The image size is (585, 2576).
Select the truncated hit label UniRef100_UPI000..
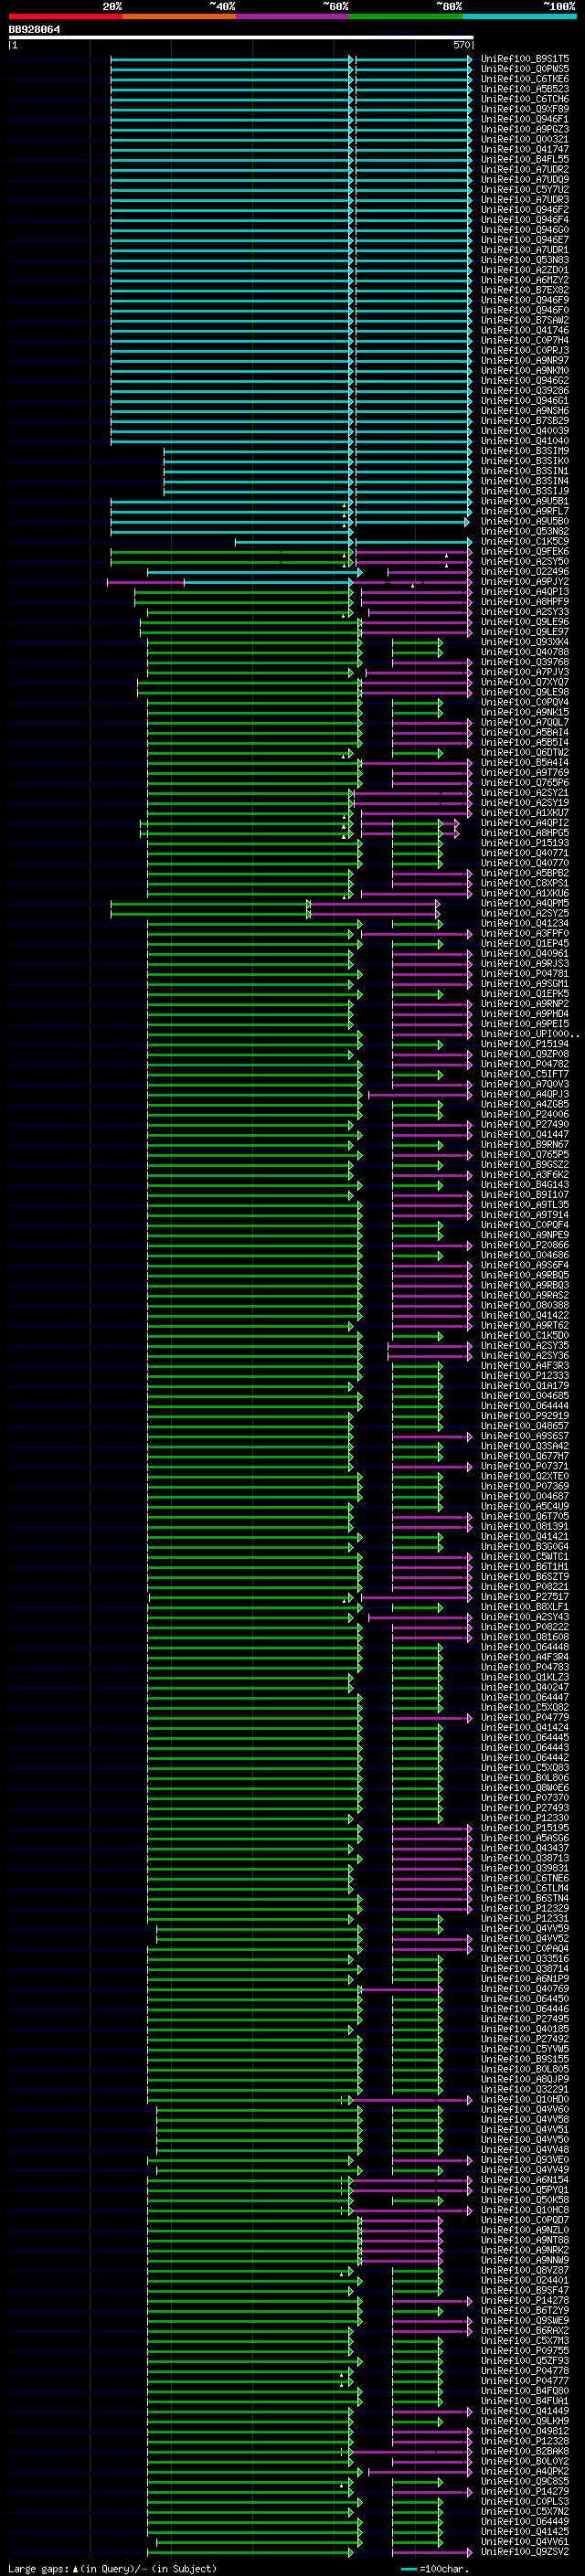(x=529, y=1034)
